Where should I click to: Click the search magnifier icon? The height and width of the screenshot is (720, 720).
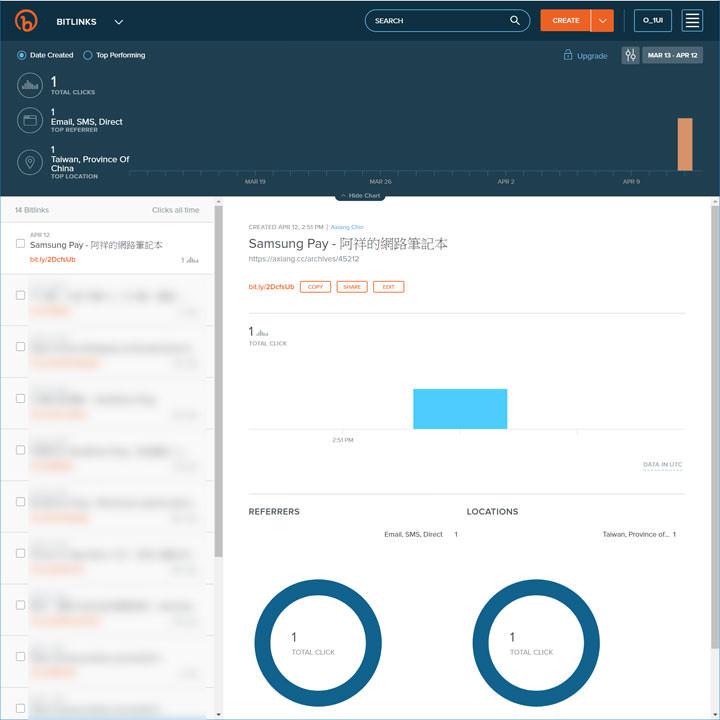pyautogui.click(x=515, y=20)
